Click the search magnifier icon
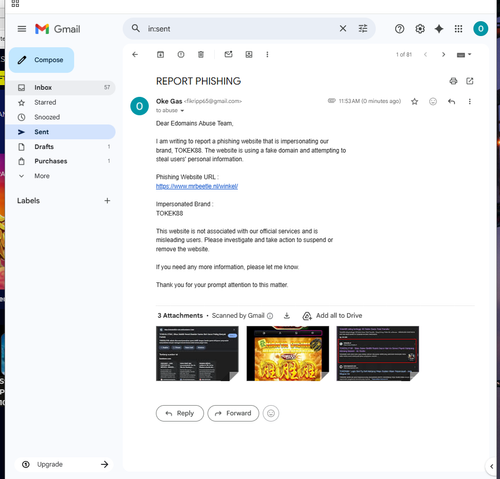This screenshot has width=500, height=479. pyautogui.click(x=136, y=28)
